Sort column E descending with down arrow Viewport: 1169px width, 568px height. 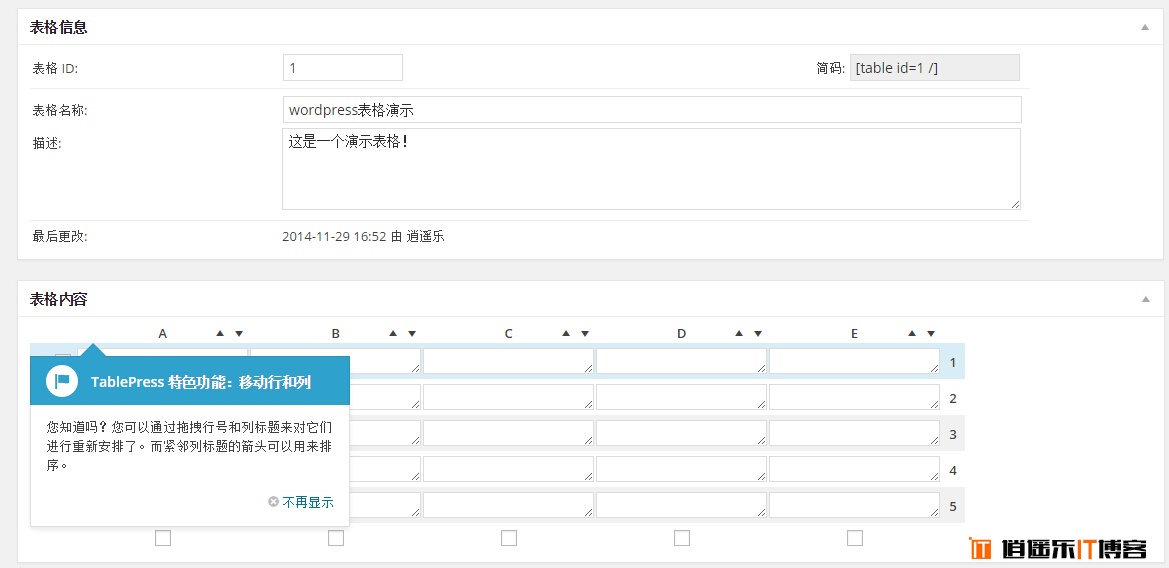click(x=930, y=333)
